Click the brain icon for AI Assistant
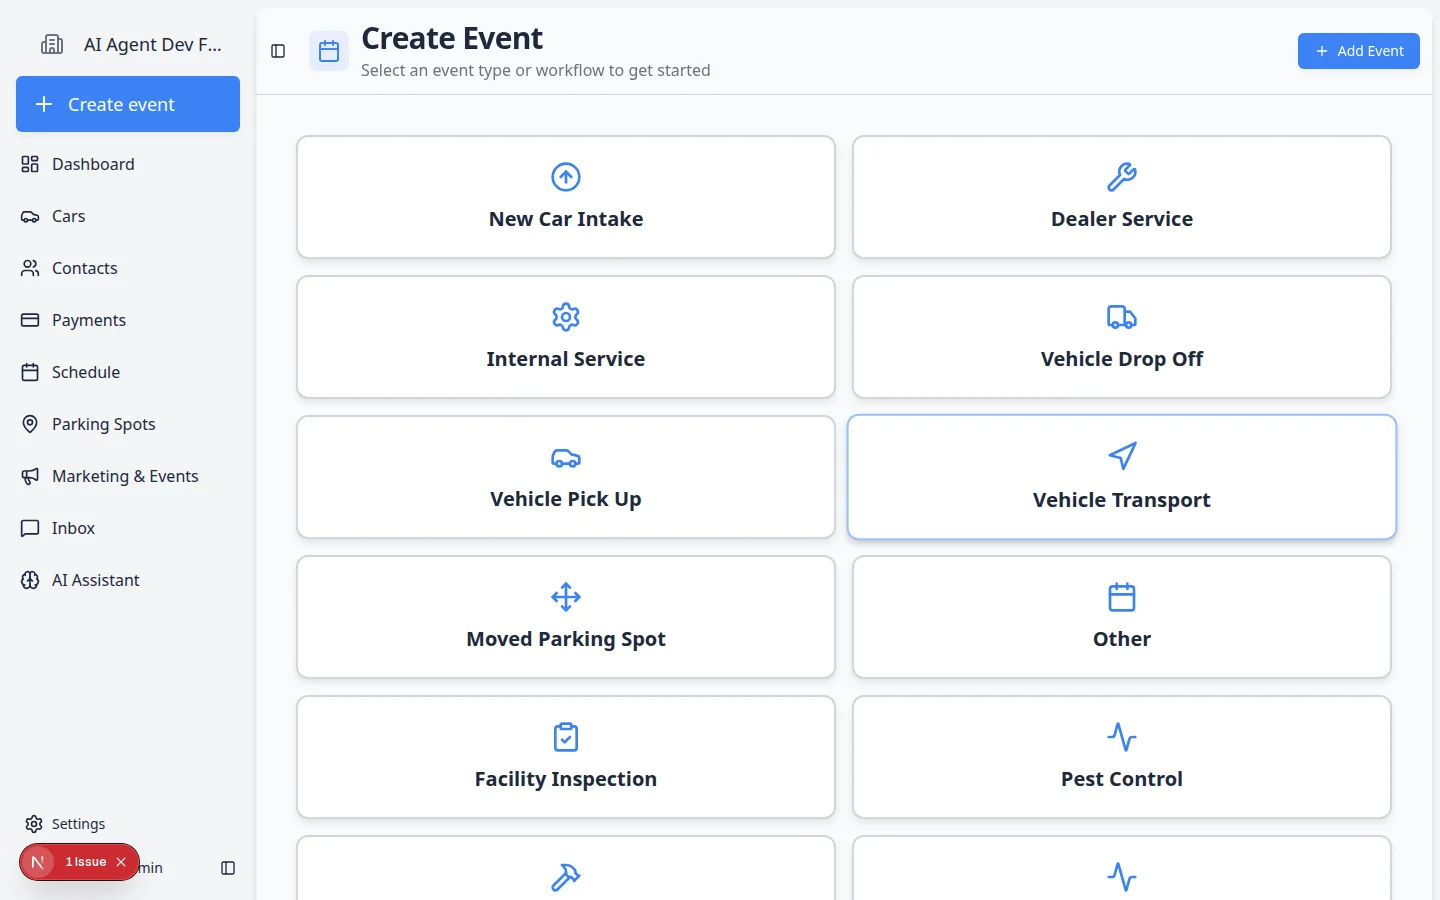 (30, 580)
